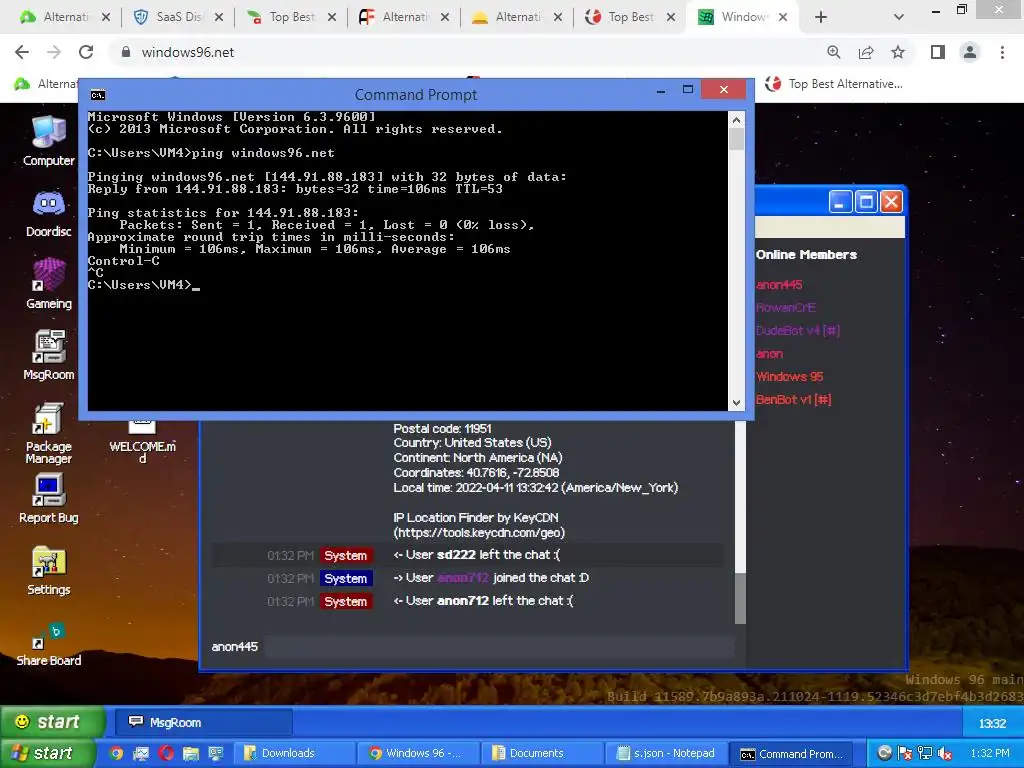Click anon712 name in the joined message

462,578
